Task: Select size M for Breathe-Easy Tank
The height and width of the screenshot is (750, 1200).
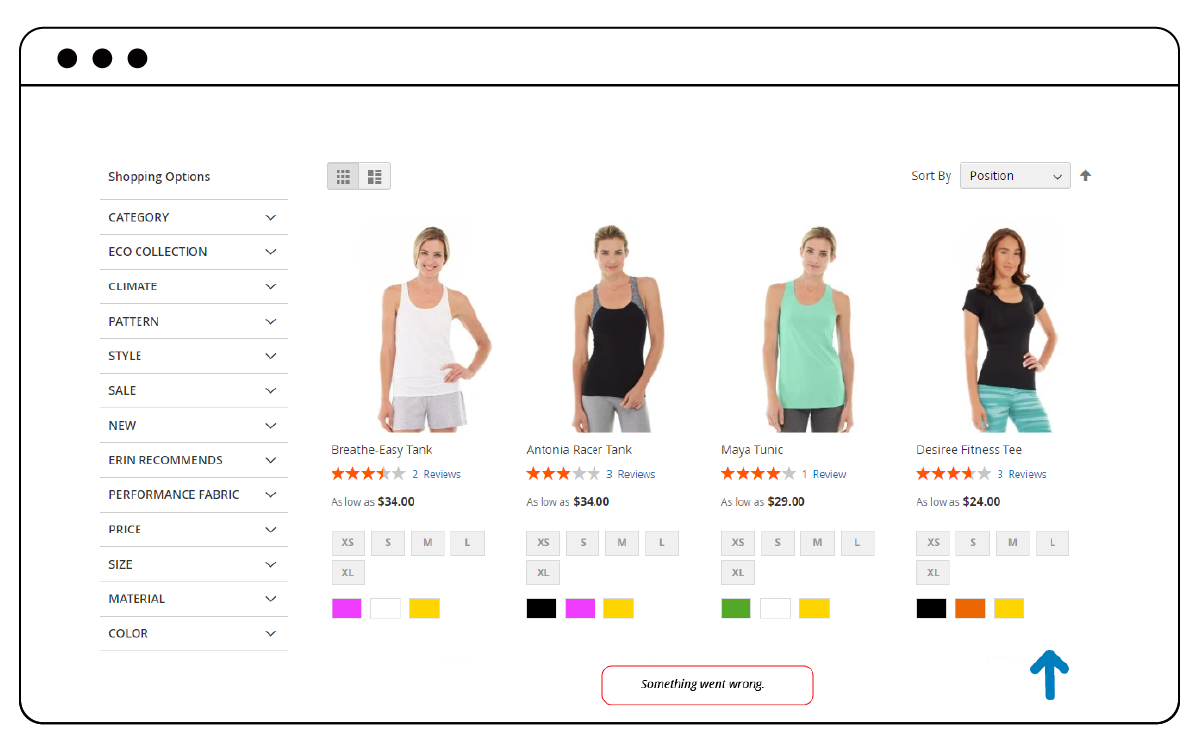Action: (427, 543)
